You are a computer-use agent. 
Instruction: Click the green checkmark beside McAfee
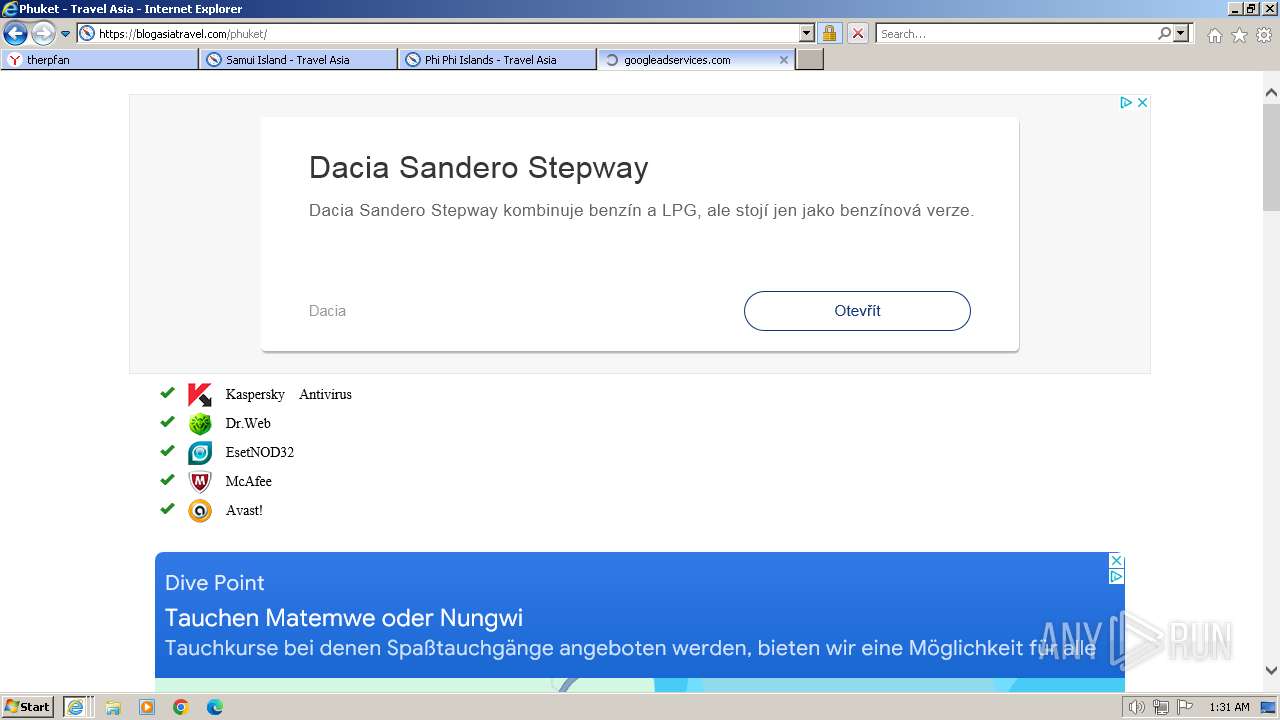[167, 480]
